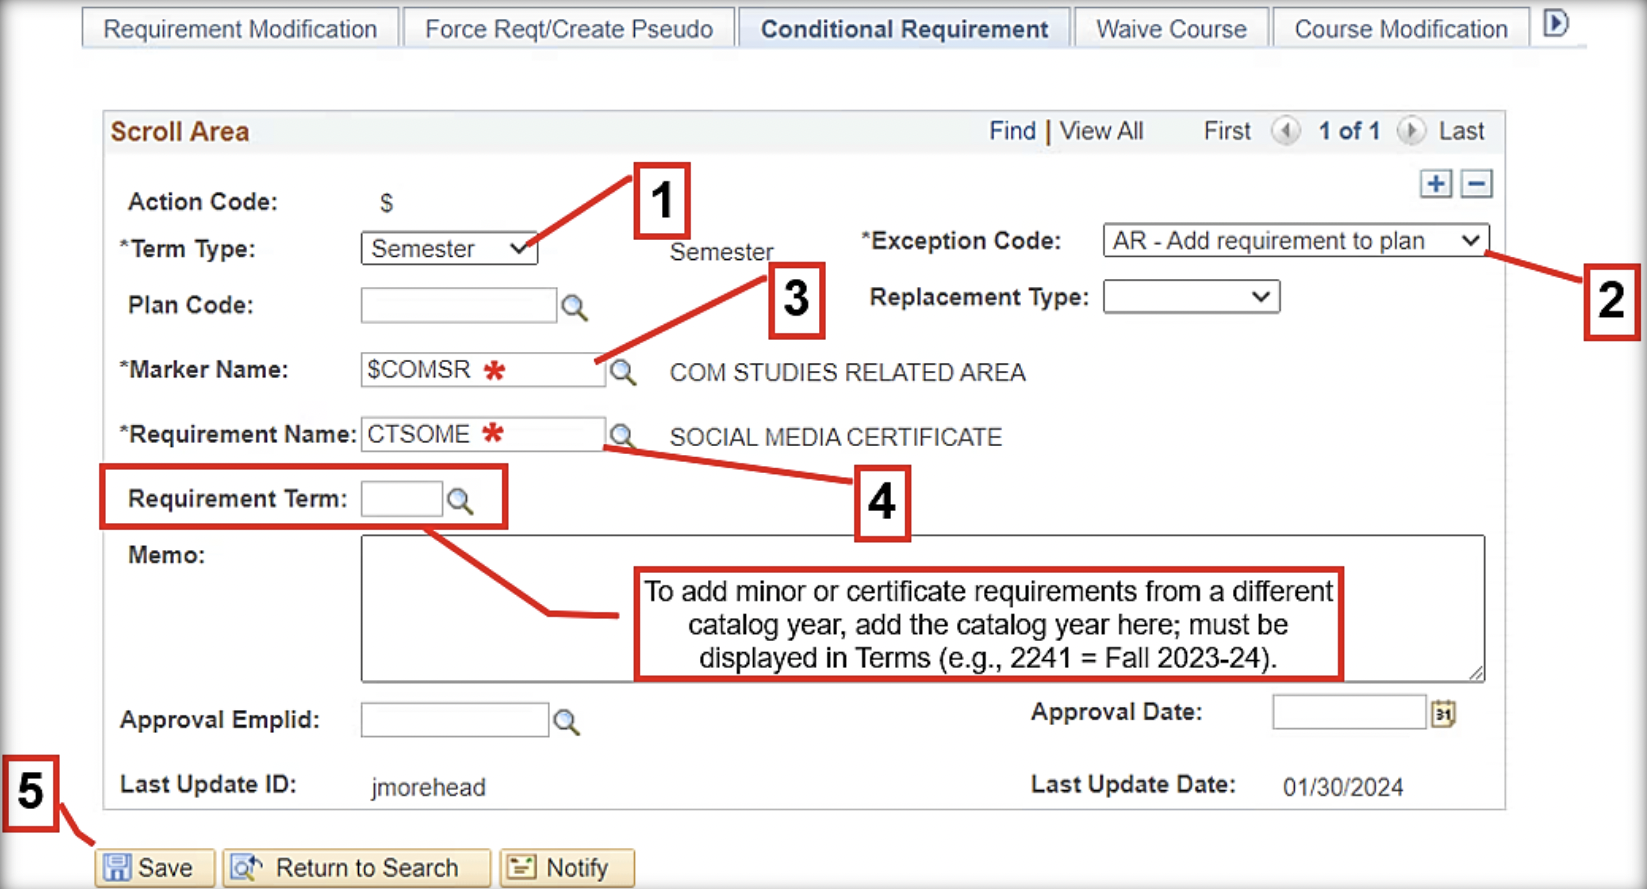Open the Requirement Modification tab

[x=240, y=29]
